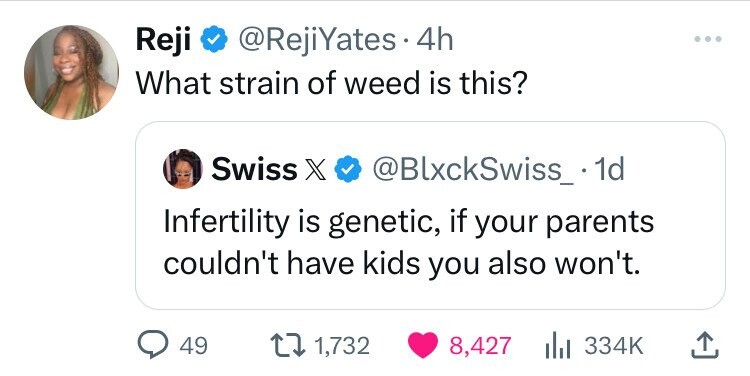Click the reply speech bubble icon

click(150, 345)
